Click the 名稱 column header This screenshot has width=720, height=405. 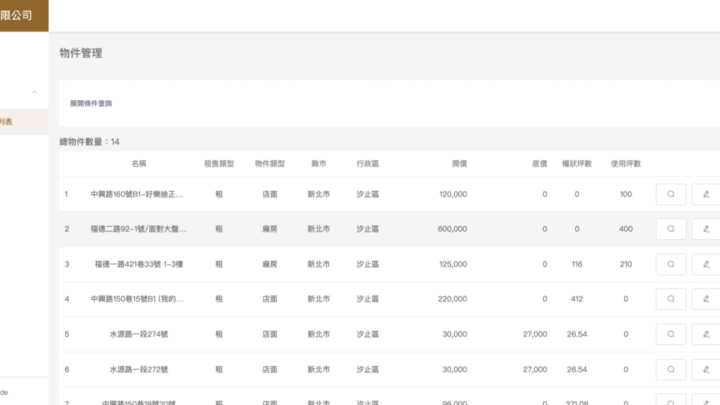coord(138,163)
